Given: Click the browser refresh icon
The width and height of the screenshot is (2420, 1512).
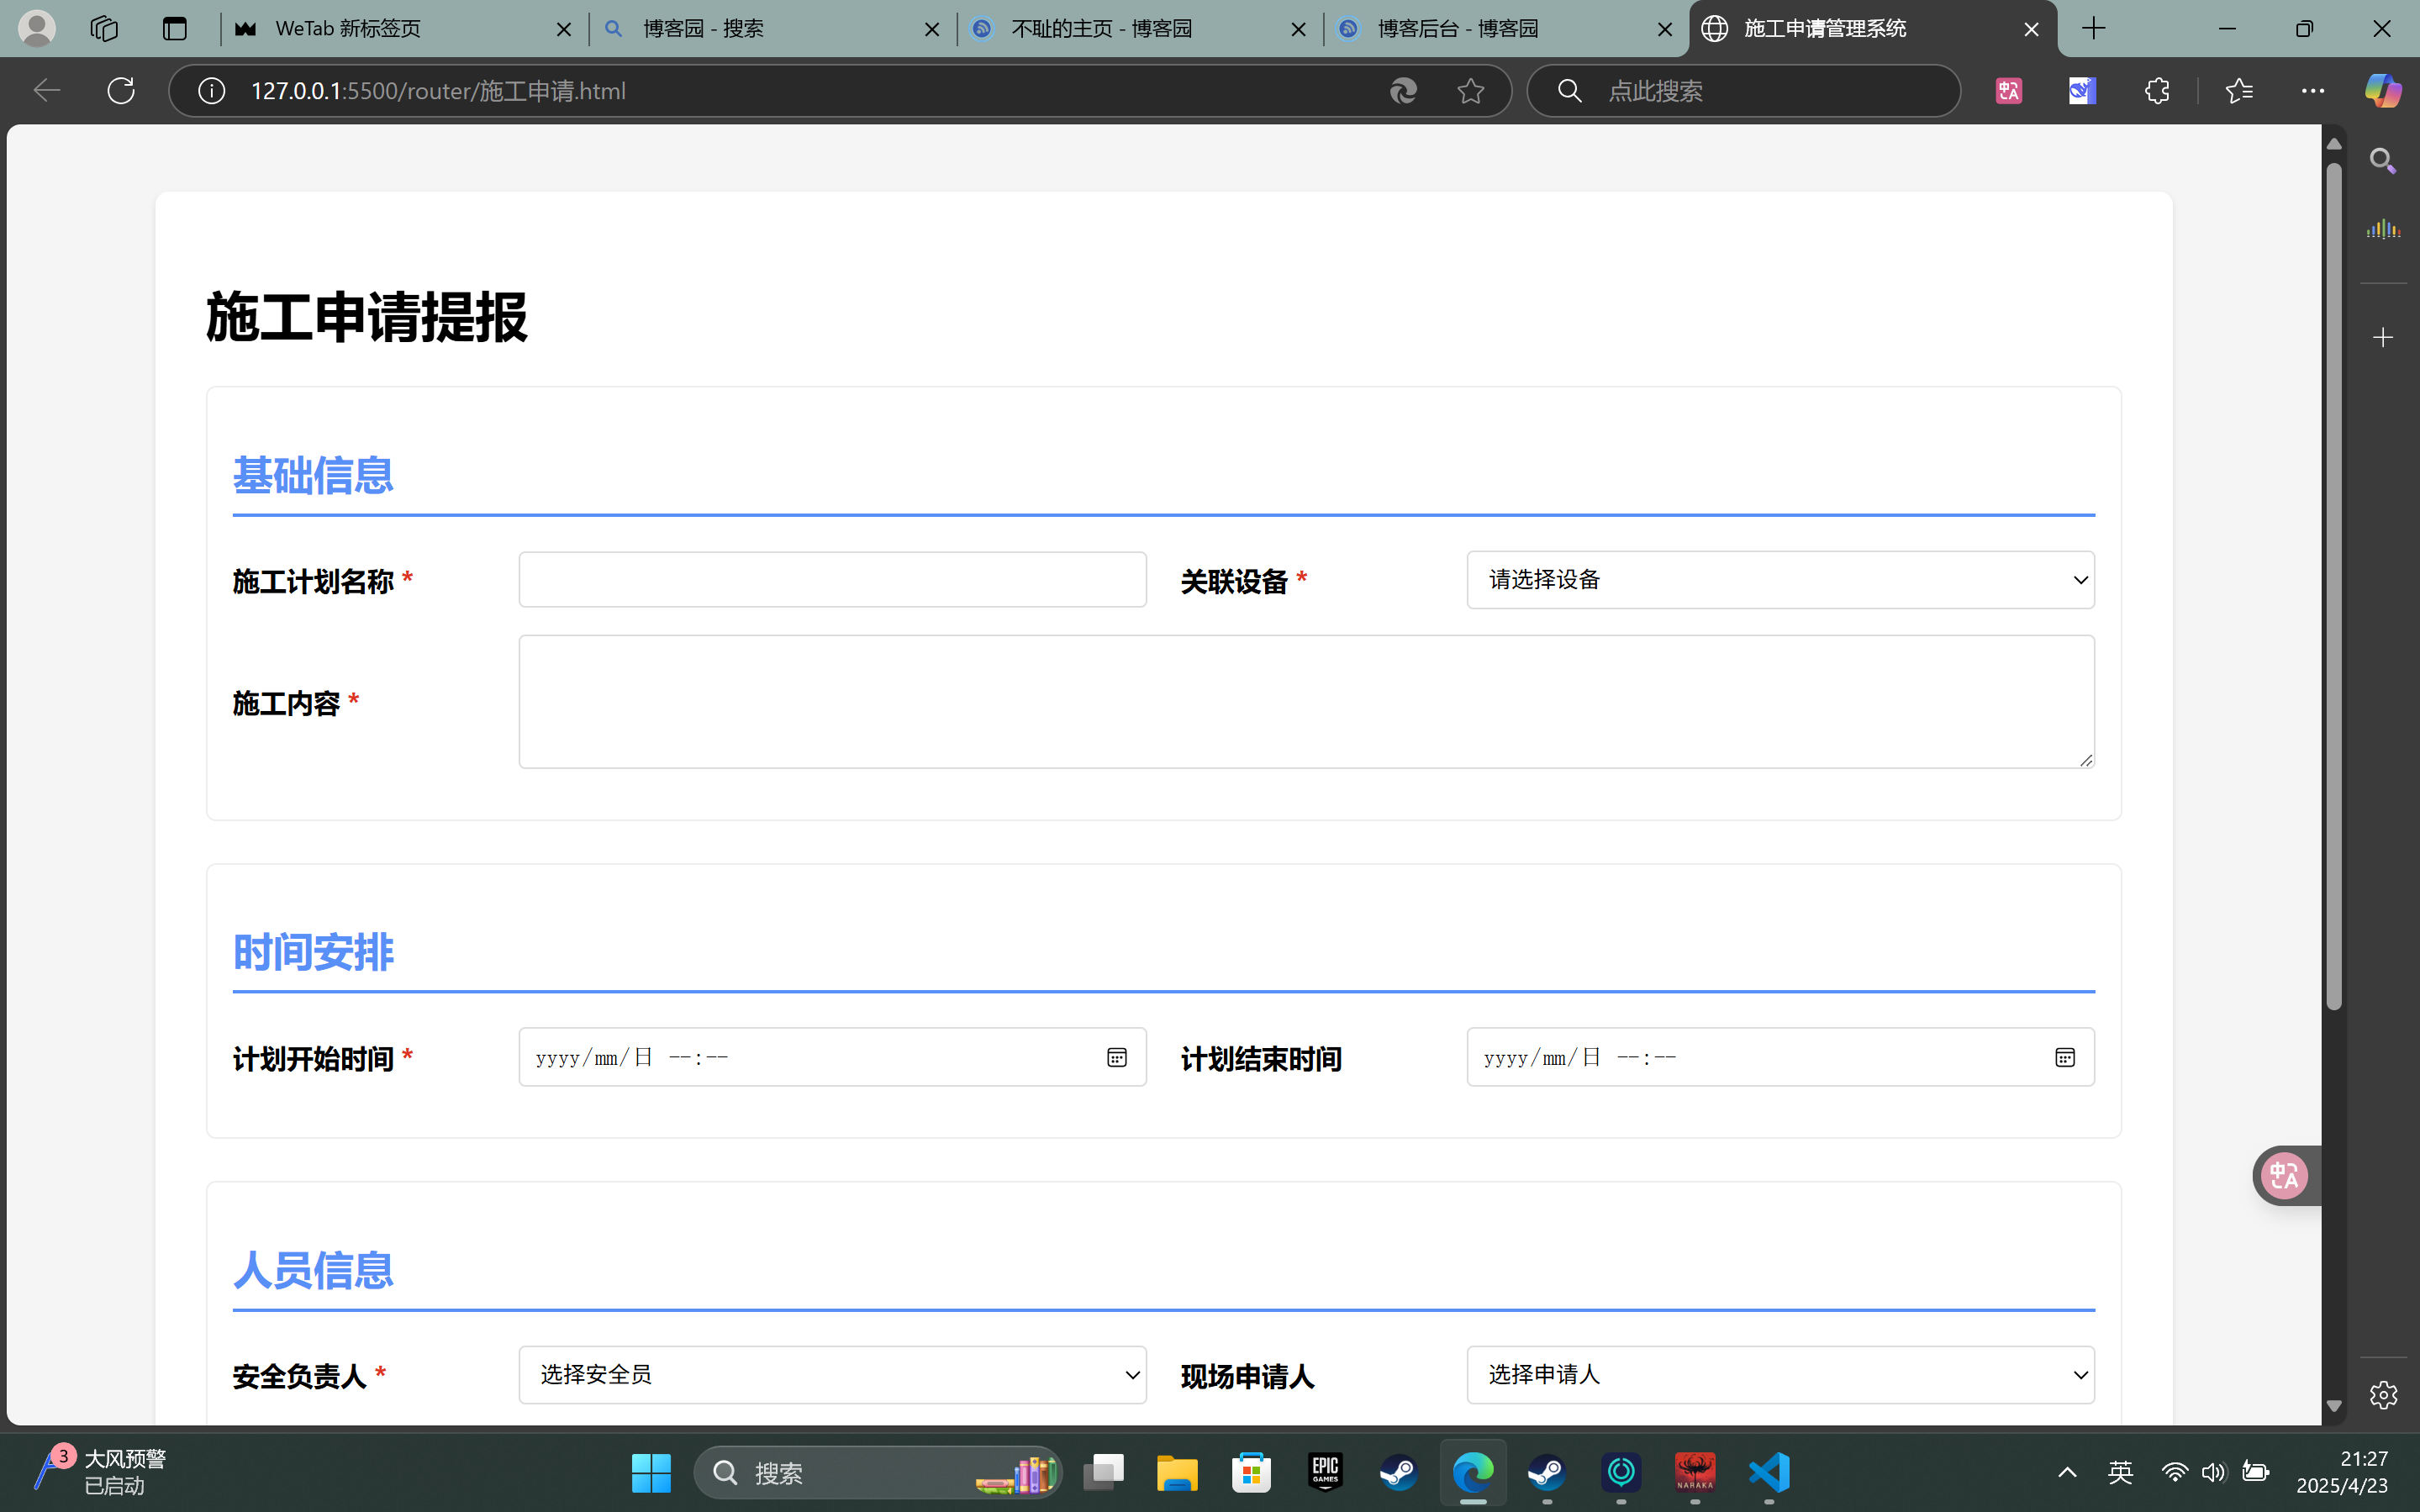Looking at the screenshot, I should (121, 91).
